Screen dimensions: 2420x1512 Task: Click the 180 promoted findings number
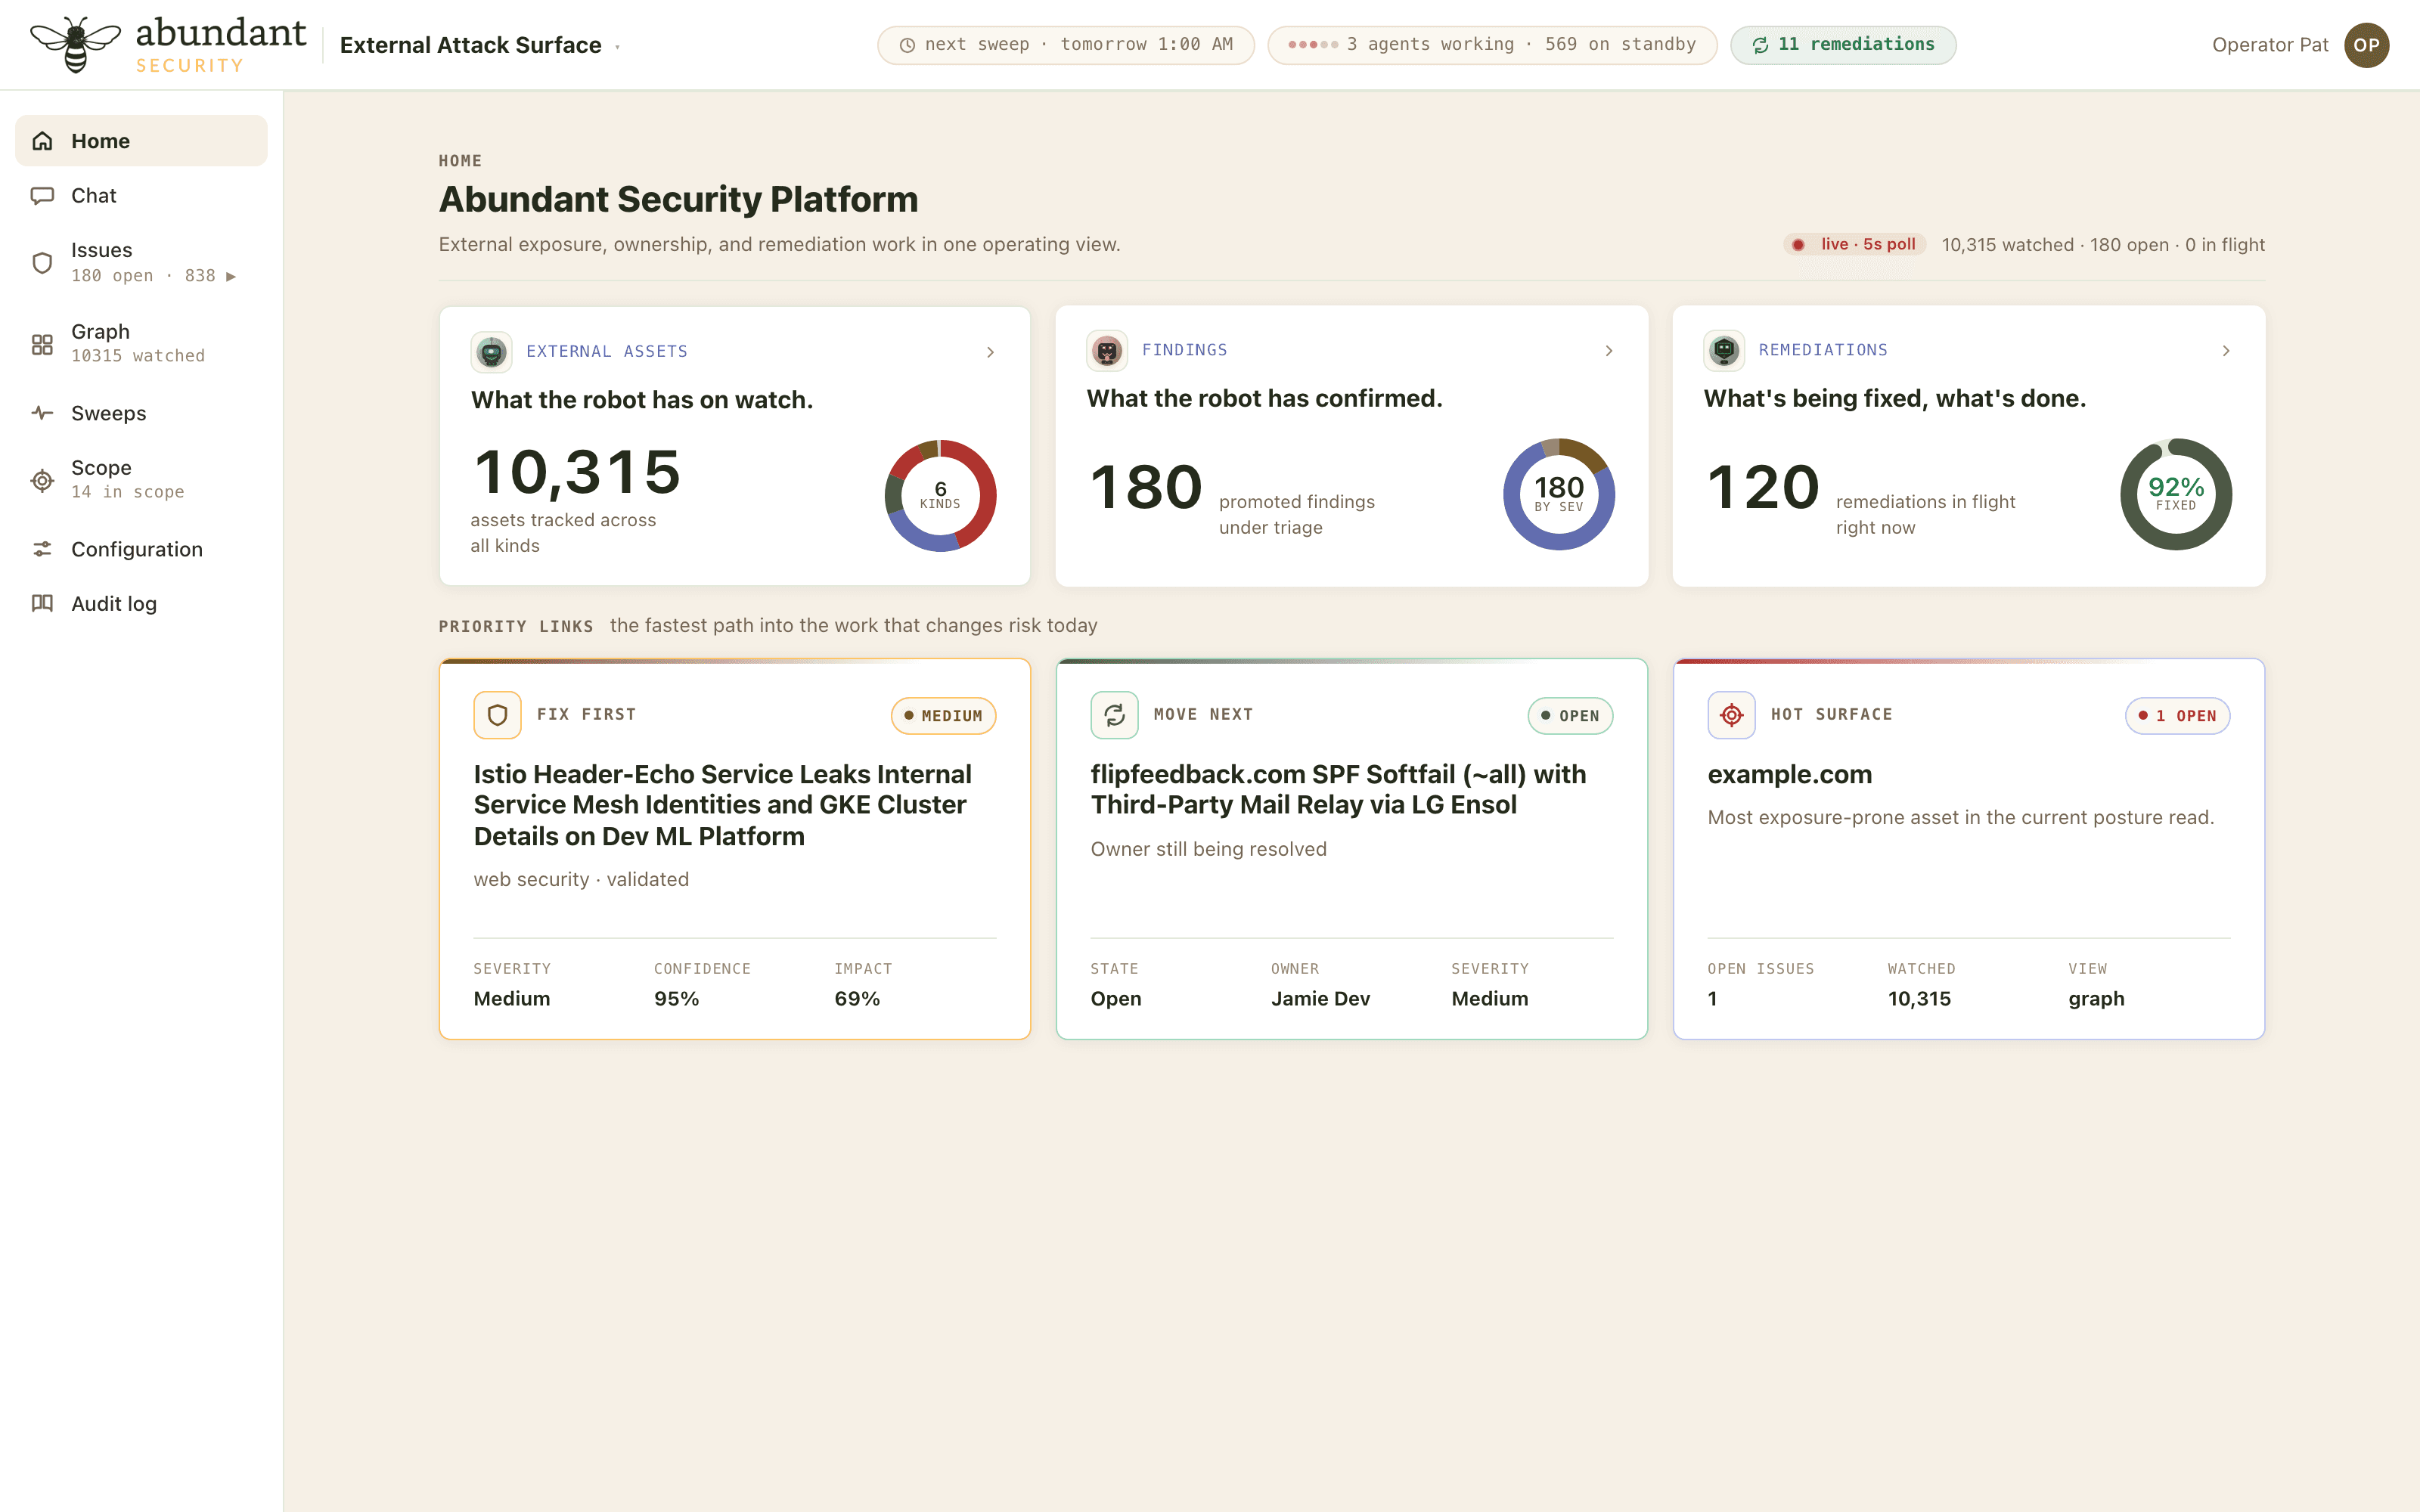(1146, 488)
